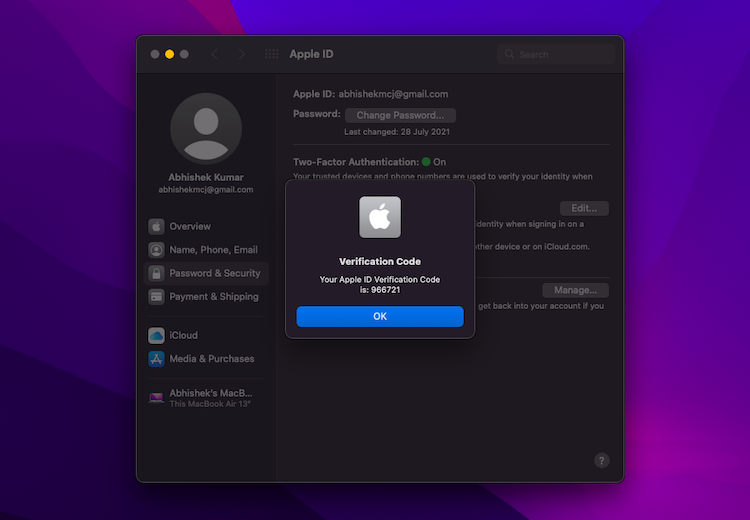Viewport: 750px width, 520px height.
Task: Click the yellow minimize window button
Action: 169,54
